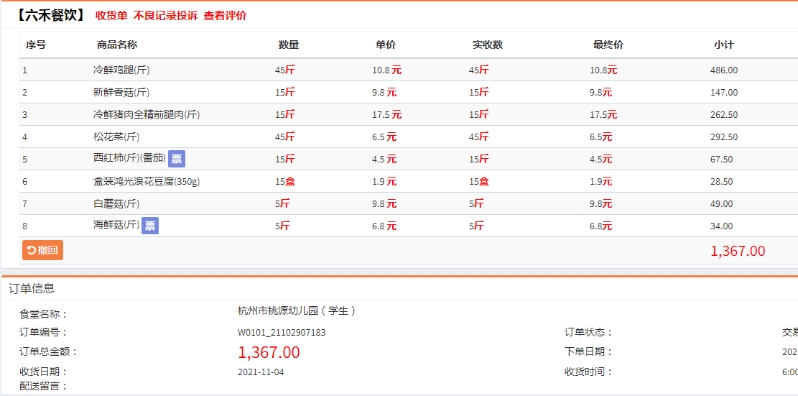Screen dimensions: 798x396
Task: Open the 查看评价 link
Action: [225, 15]
